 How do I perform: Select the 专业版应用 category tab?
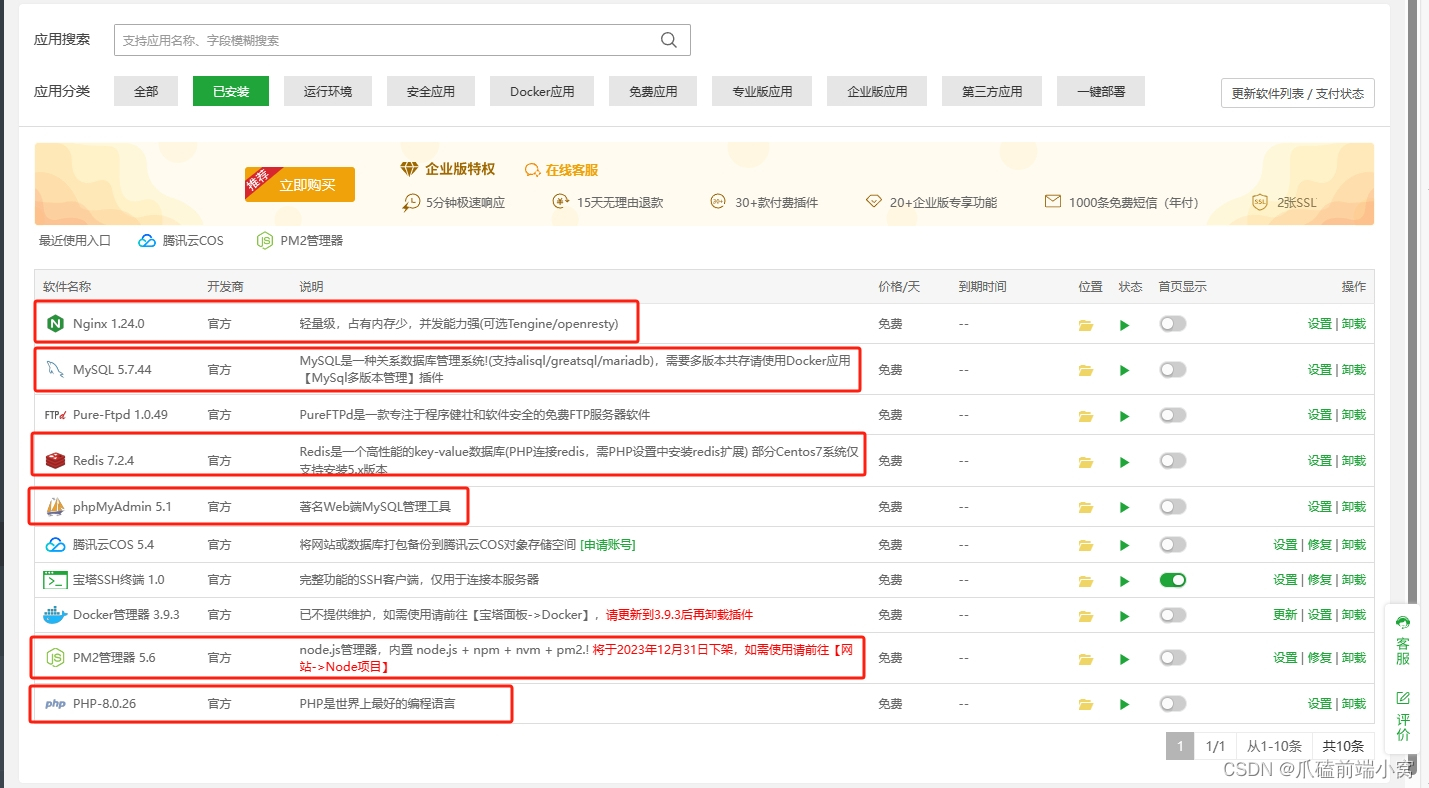point(762,91)
